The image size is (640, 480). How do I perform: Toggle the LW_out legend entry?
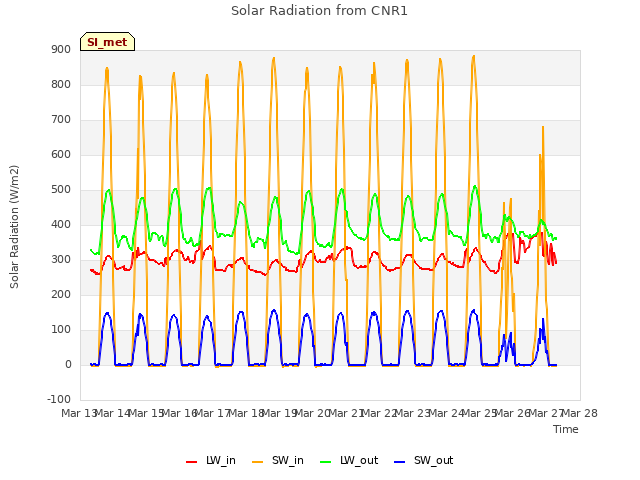[x=349, y=460]
